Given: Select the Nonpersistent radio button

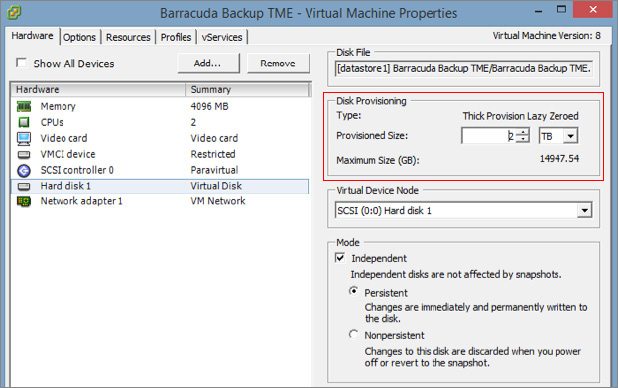Looking at the screenshot, I should pos(354,335).
